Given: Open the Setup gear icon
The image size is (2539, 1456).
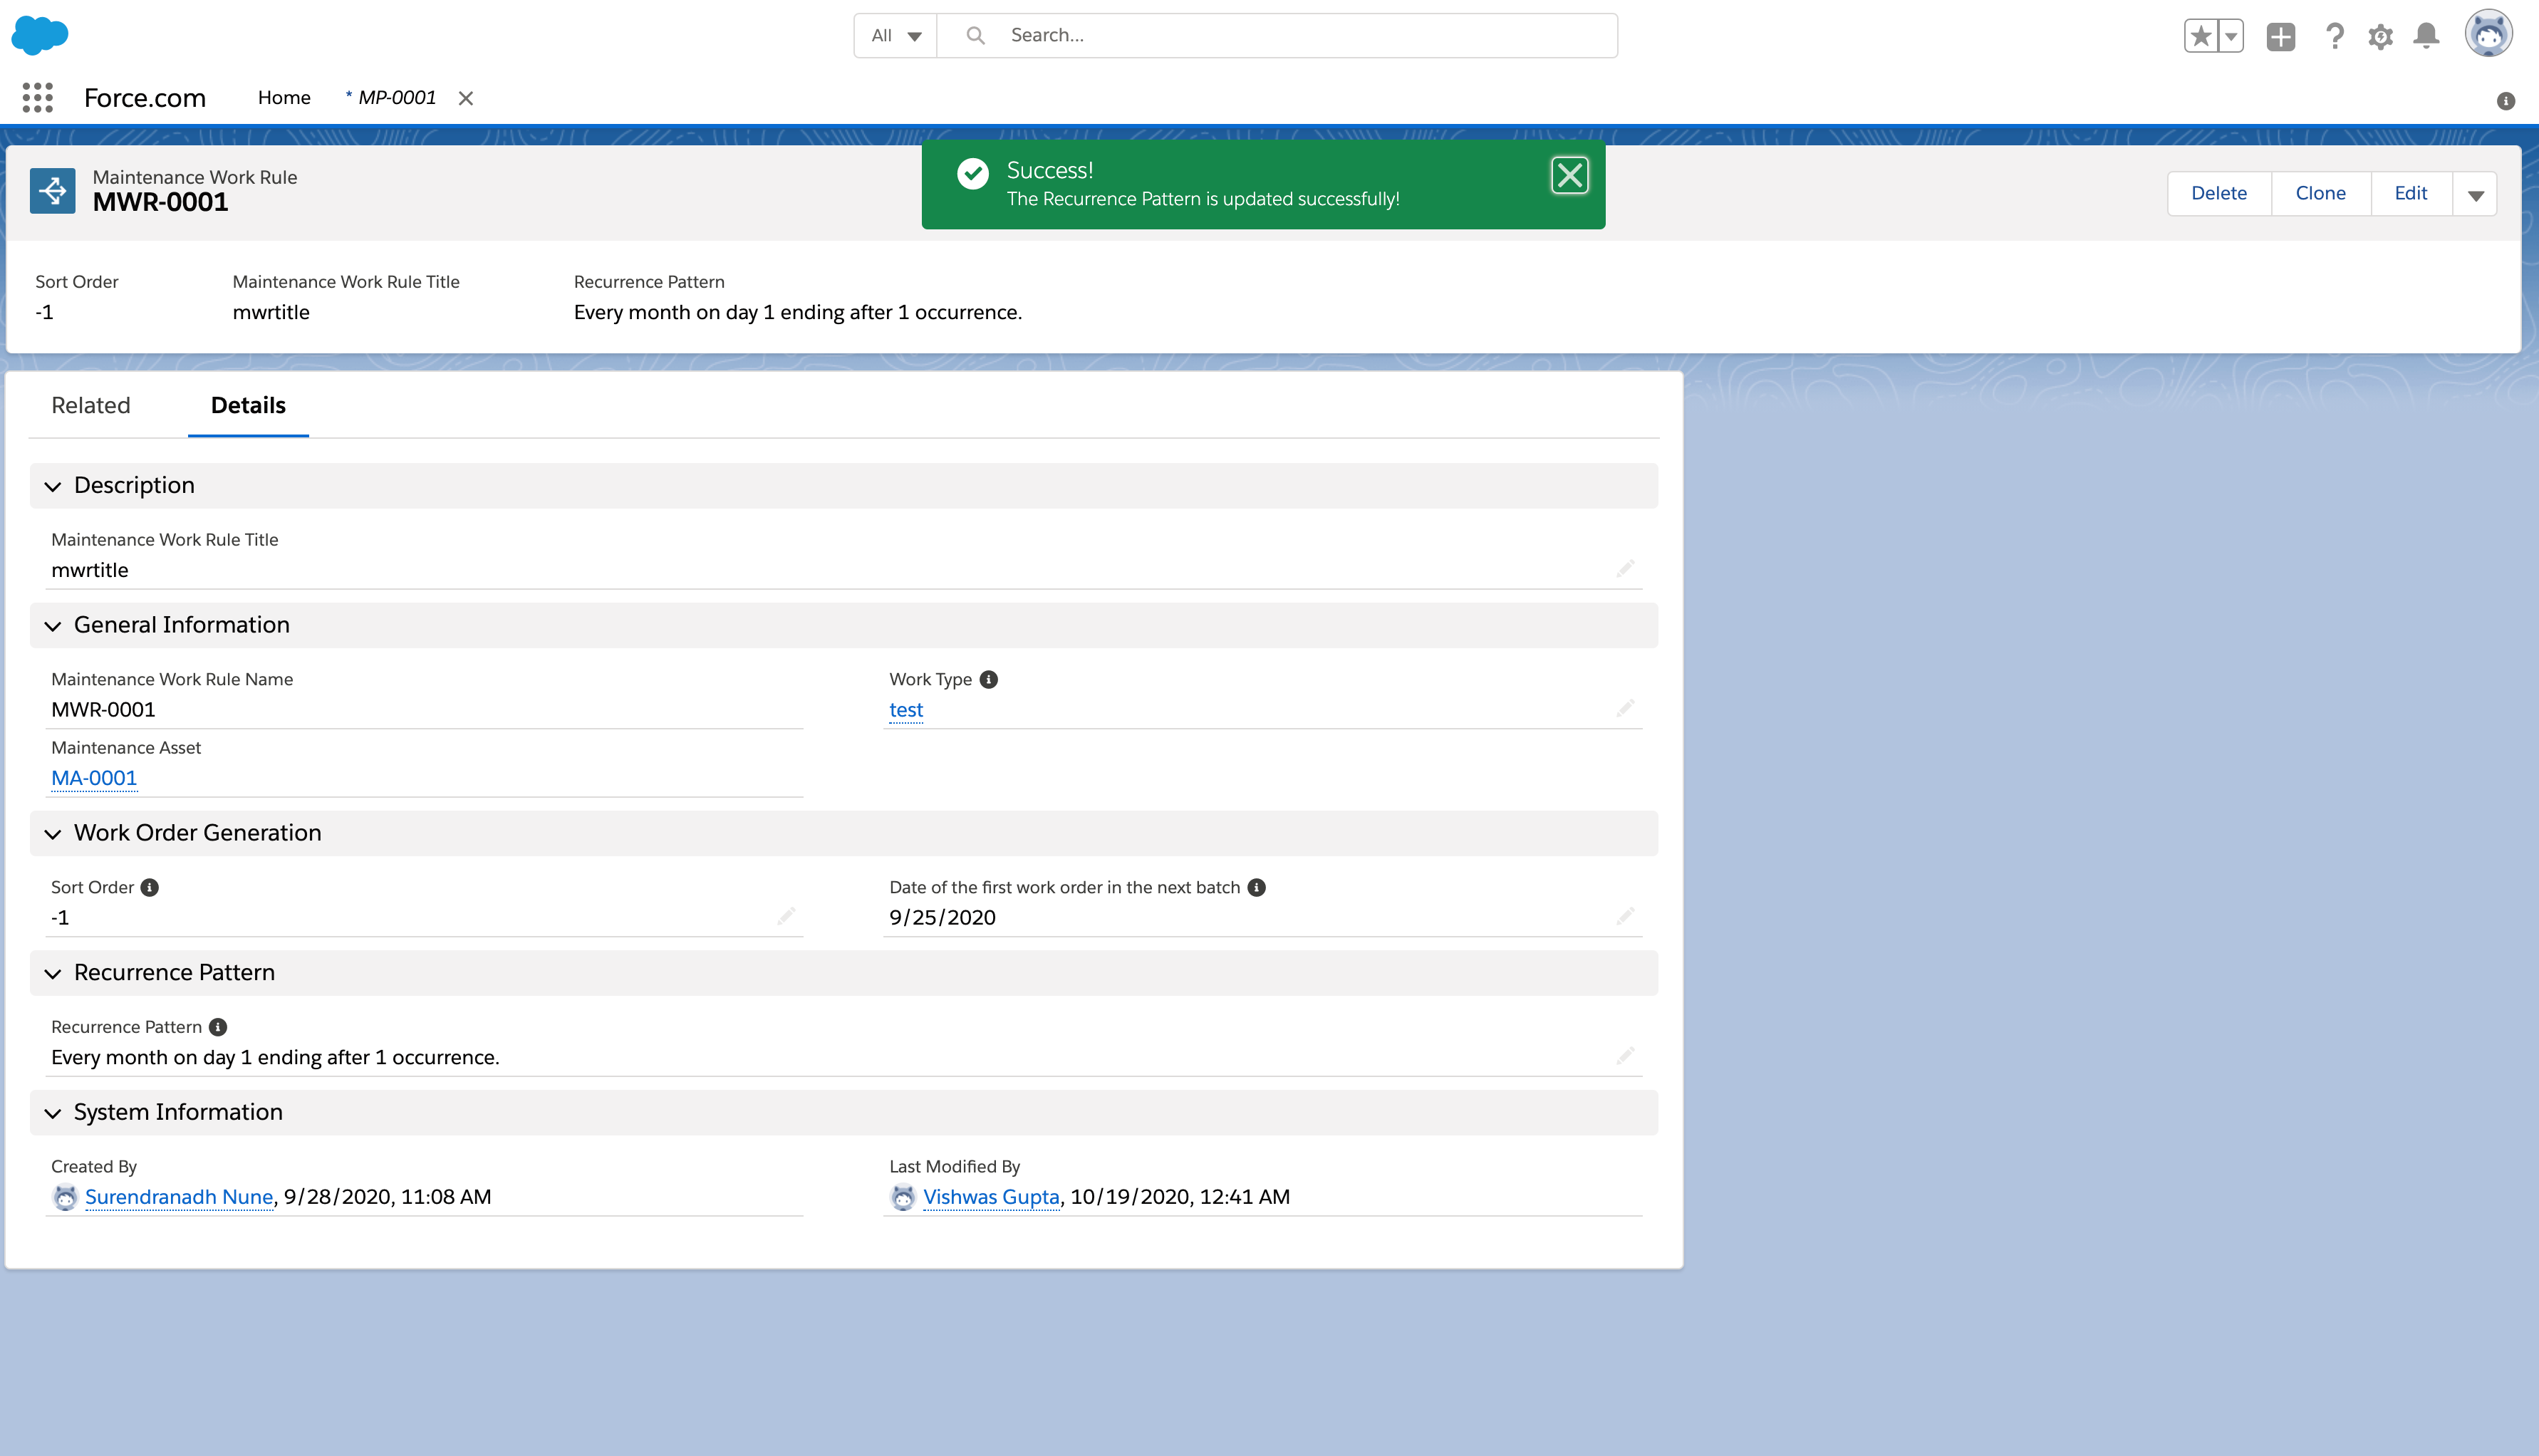Looking at the screenshot, I should pyautogui.click(x=2380, y=36).
